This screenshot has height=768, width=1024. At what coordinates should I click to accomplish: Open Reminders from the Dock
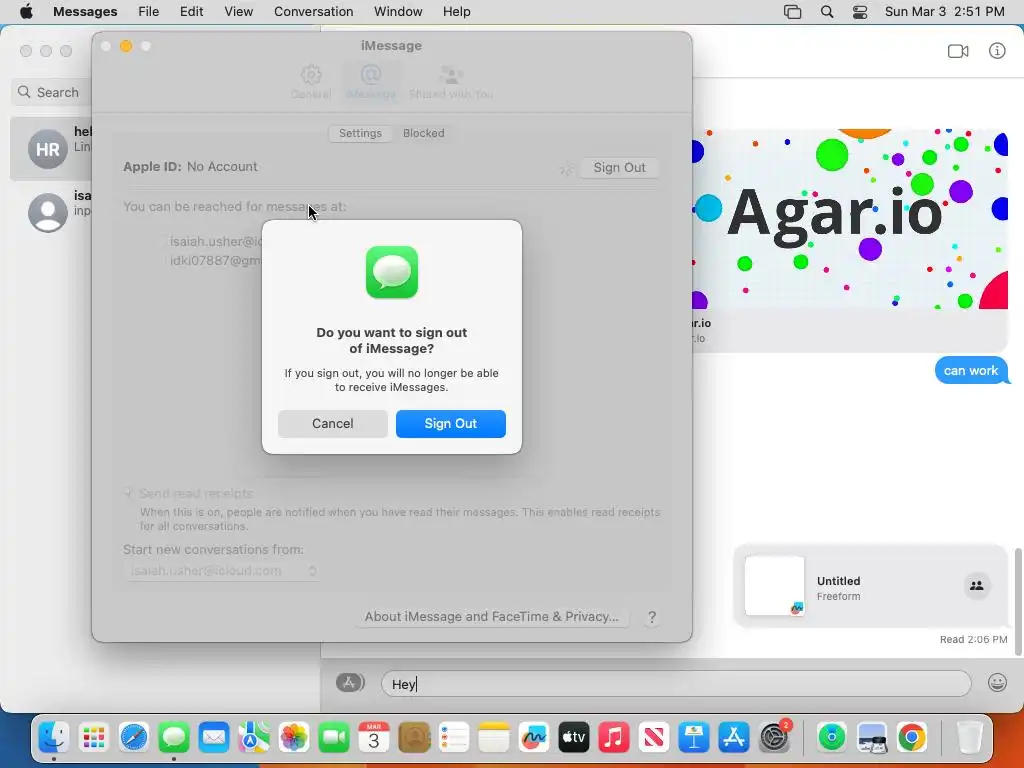point(454,738)
